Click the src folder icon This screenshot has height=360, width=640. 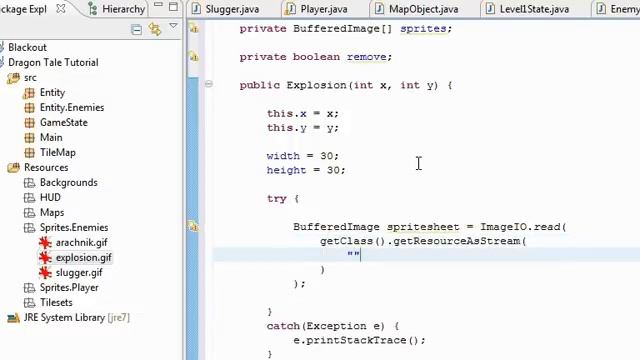[13, 78]
